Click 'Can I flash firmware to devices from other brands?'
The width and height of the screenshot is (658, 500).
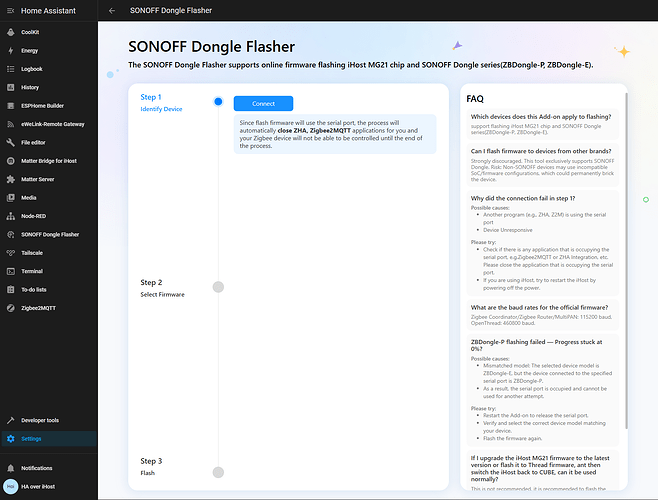[541, 151]
